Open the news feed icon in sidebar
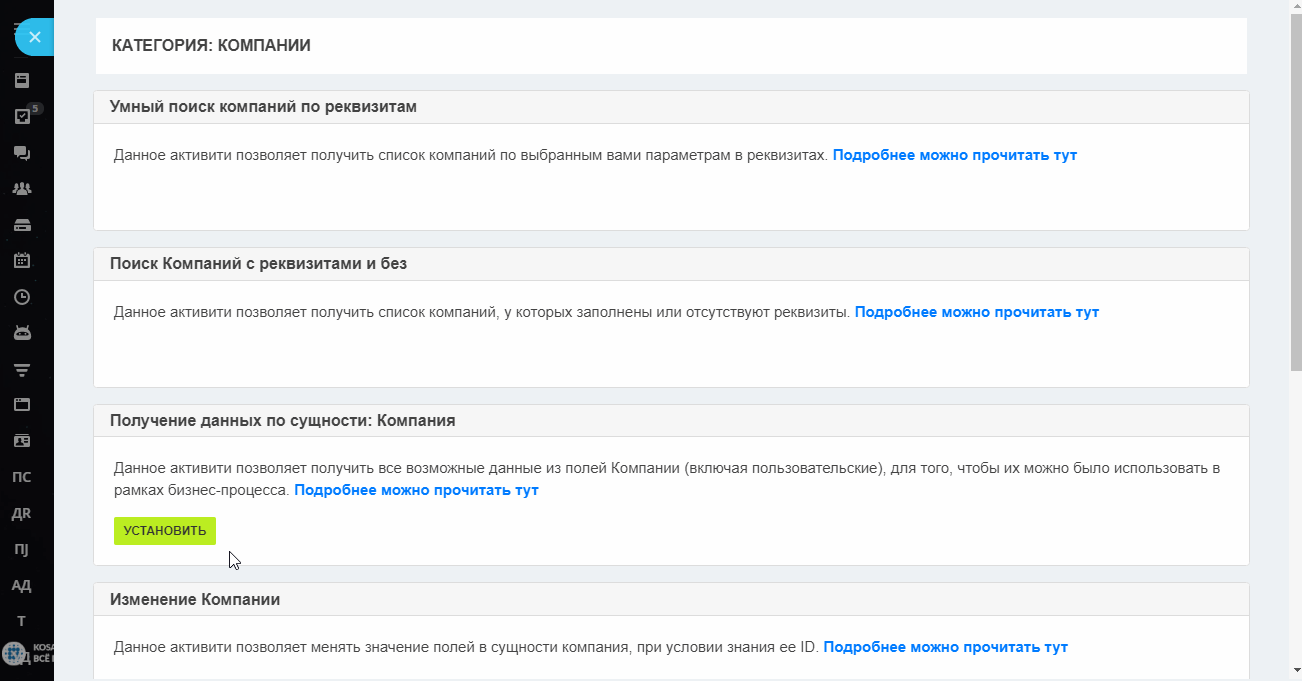Image resolution: width=1302 pixels, height=681 pixels. coord(21,81)
